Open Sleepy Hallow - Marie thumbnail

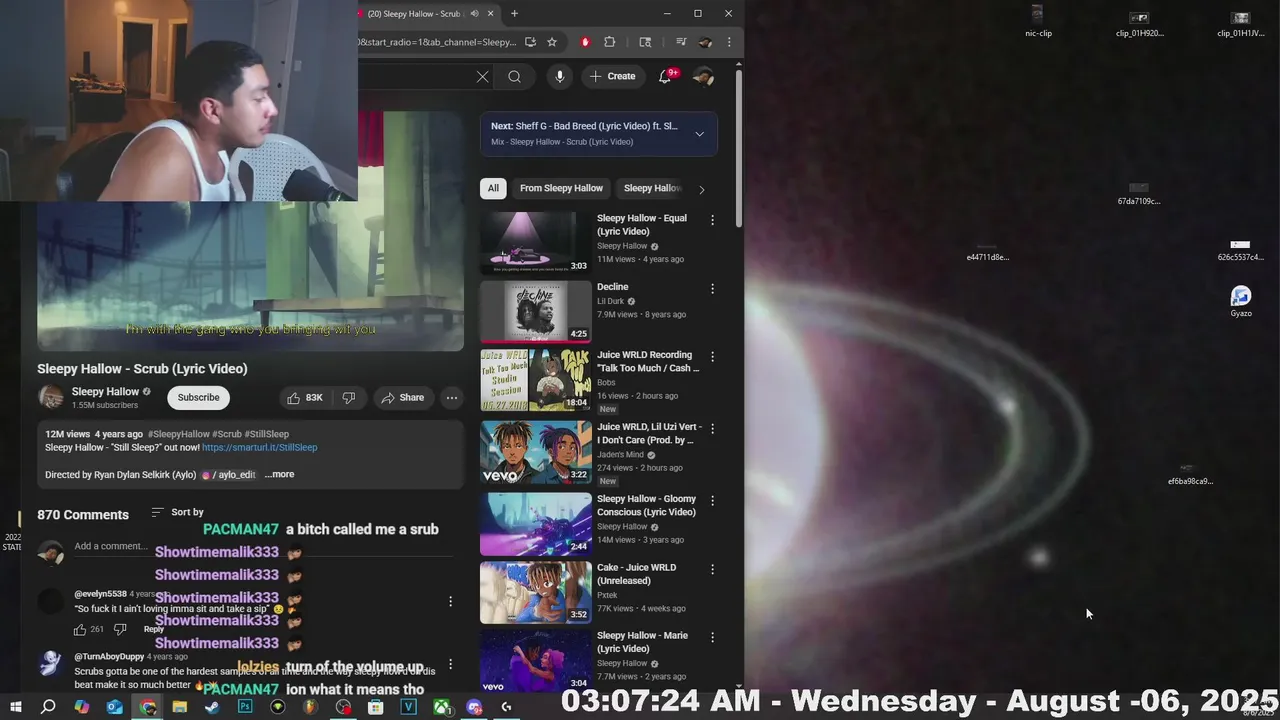[x=536, y=660]
